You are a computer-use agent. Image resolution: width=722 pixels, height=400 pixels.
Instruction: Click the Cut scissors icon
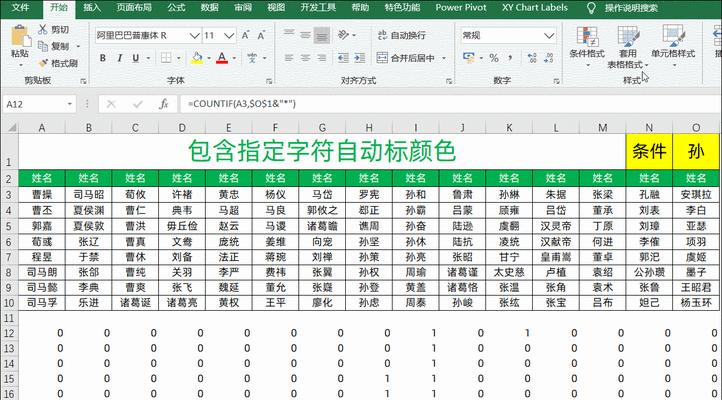pos(43,30)
